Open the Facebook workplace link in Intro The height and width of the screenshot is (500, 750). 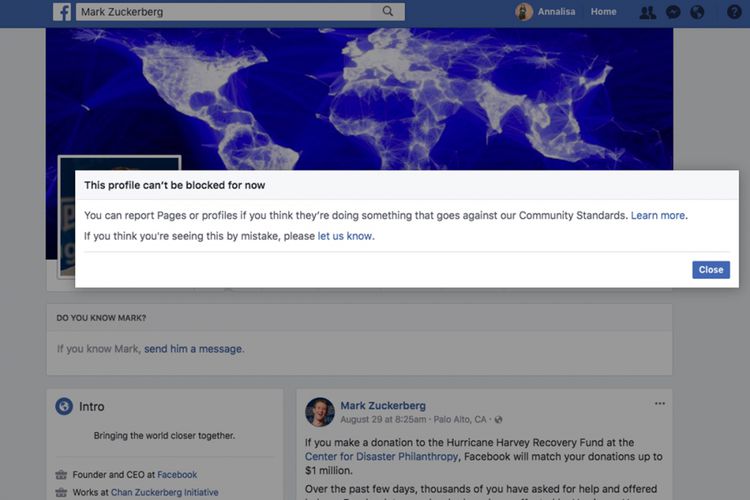pos(177,475)
